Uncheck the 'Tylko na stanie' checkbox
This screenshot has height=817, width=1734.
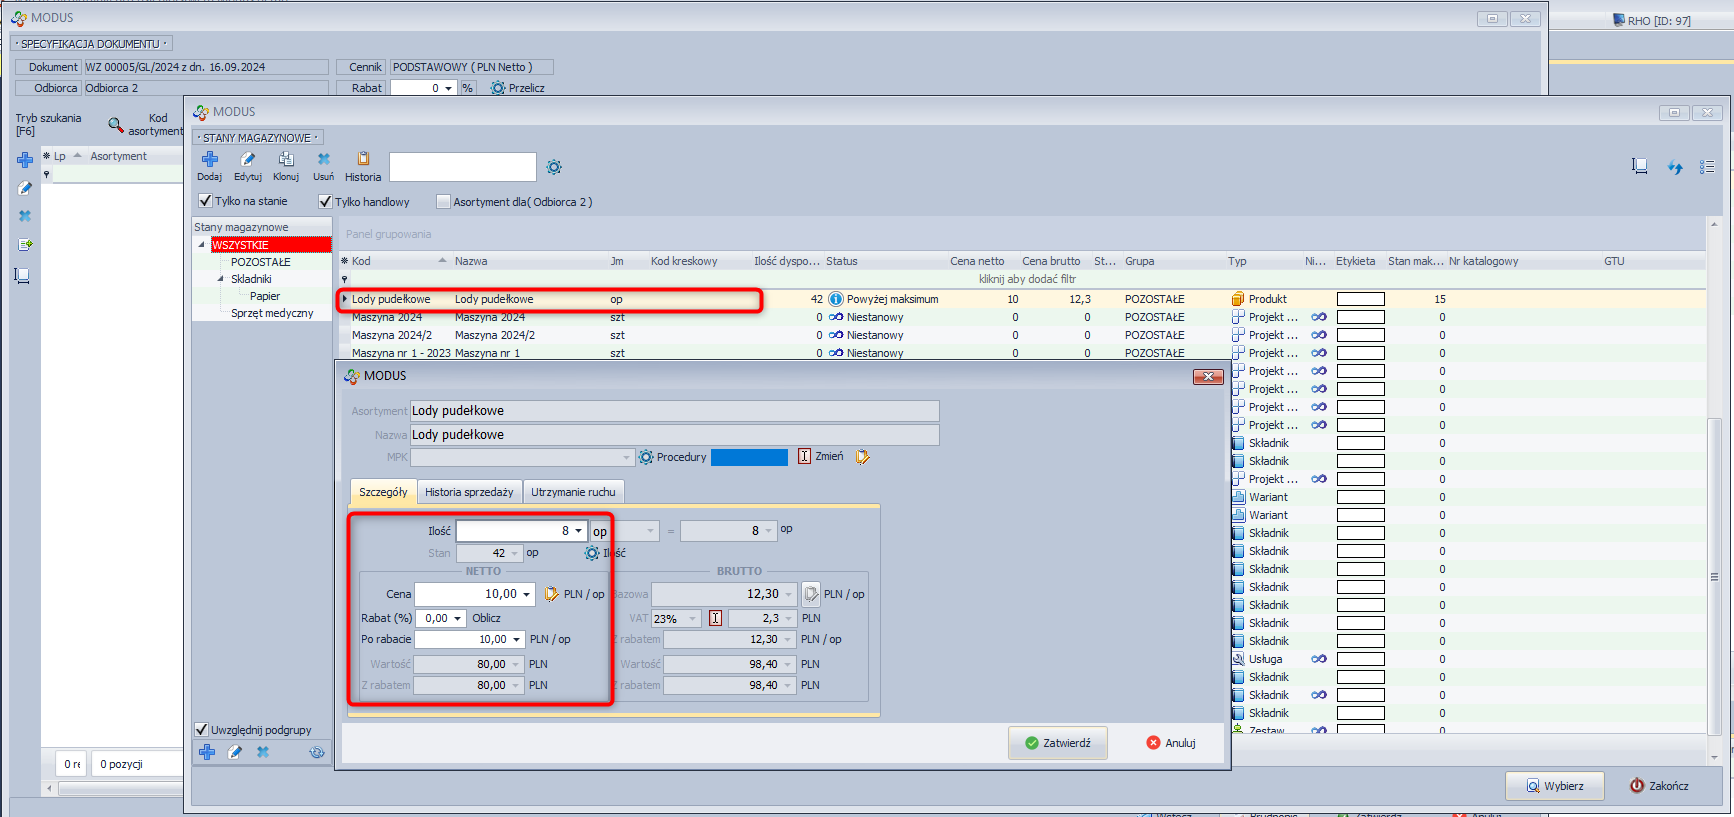coord(205,201)
